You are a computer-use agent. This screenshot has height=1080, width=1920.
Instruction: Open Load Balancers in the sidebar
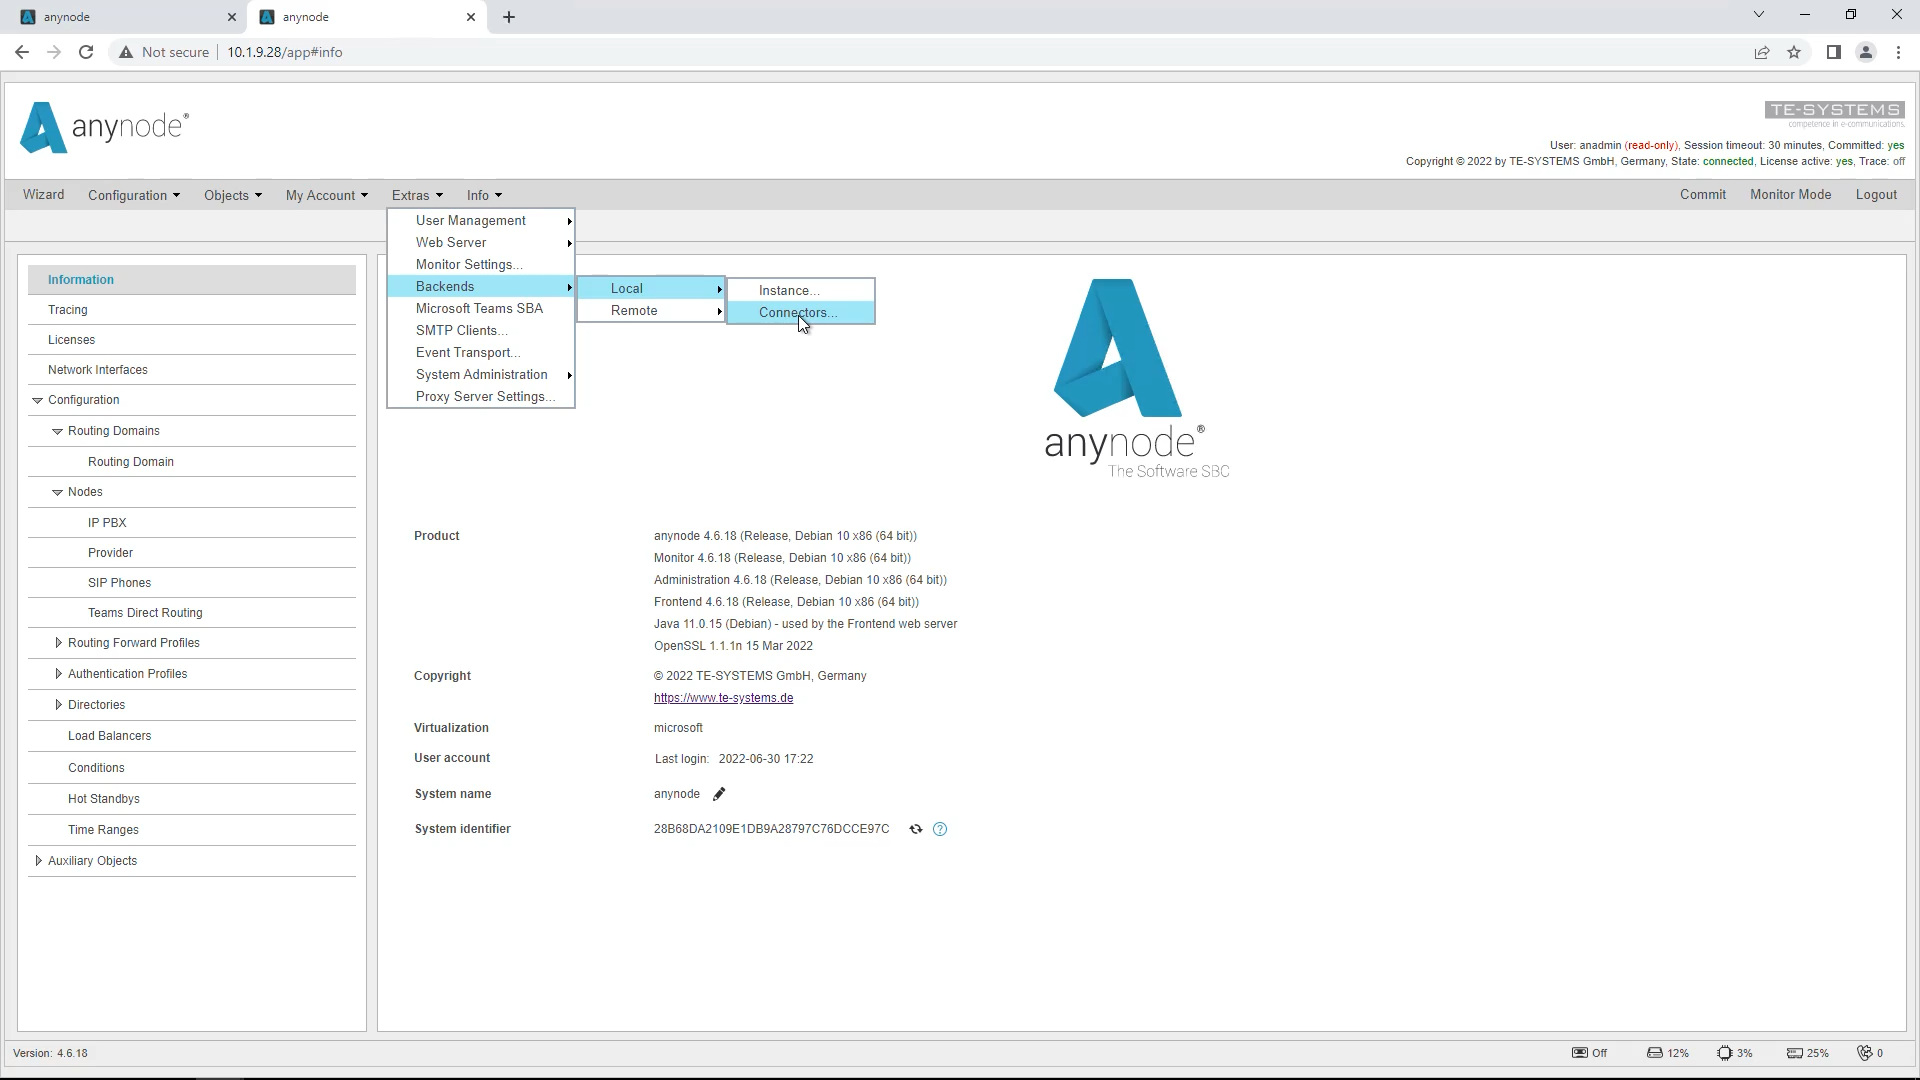tap(192, 736)
